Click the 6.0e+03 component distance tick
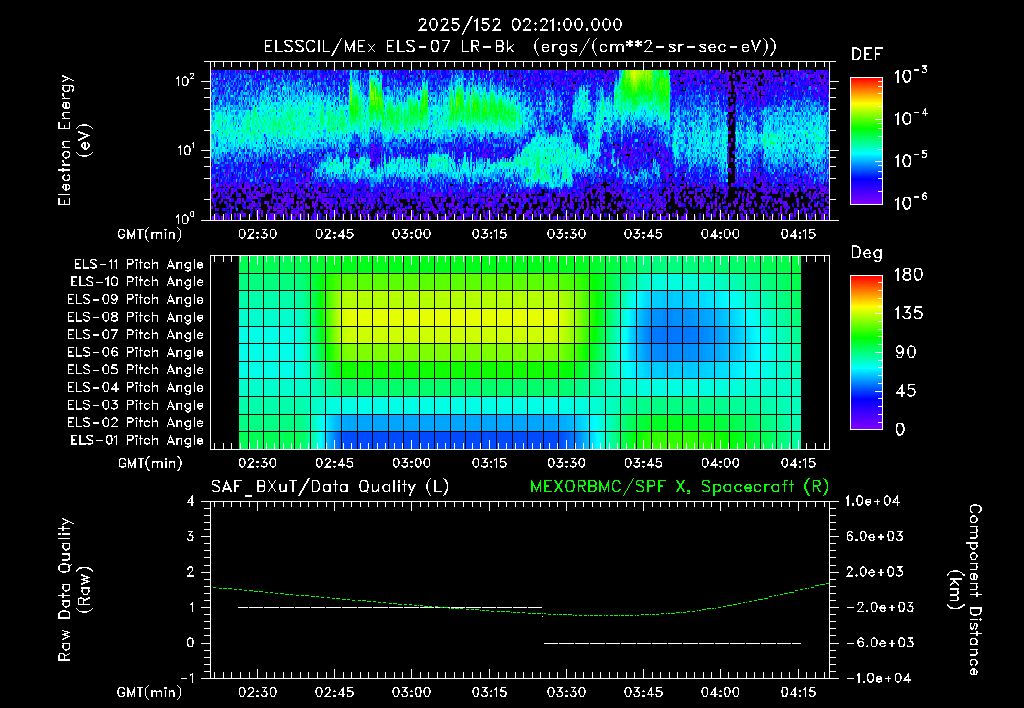 (875, 536)
